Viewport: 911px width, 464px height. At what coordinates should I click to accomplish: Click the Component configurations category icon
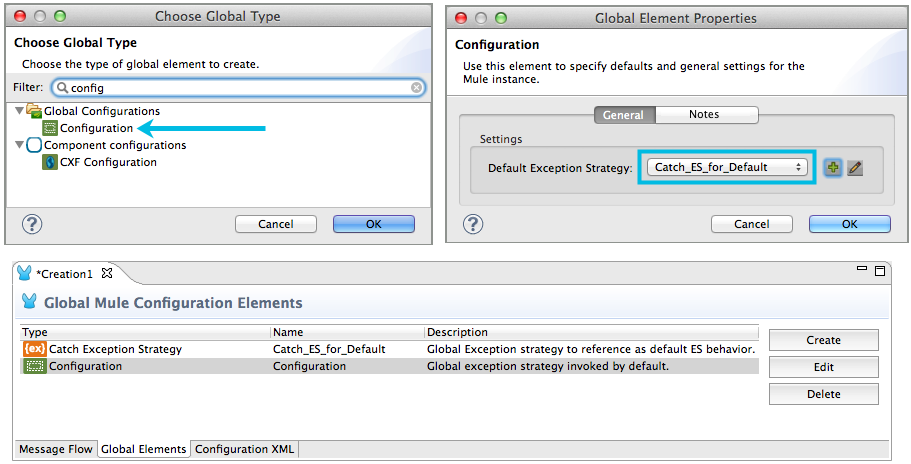pyautogui.click(x=34, y=145)
